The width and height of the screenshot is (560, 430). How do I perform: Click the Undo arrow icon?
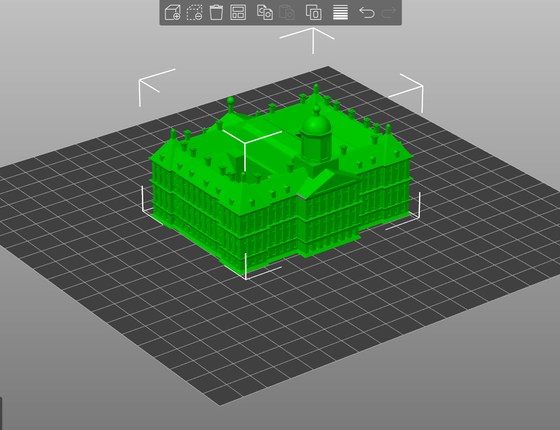367,12
